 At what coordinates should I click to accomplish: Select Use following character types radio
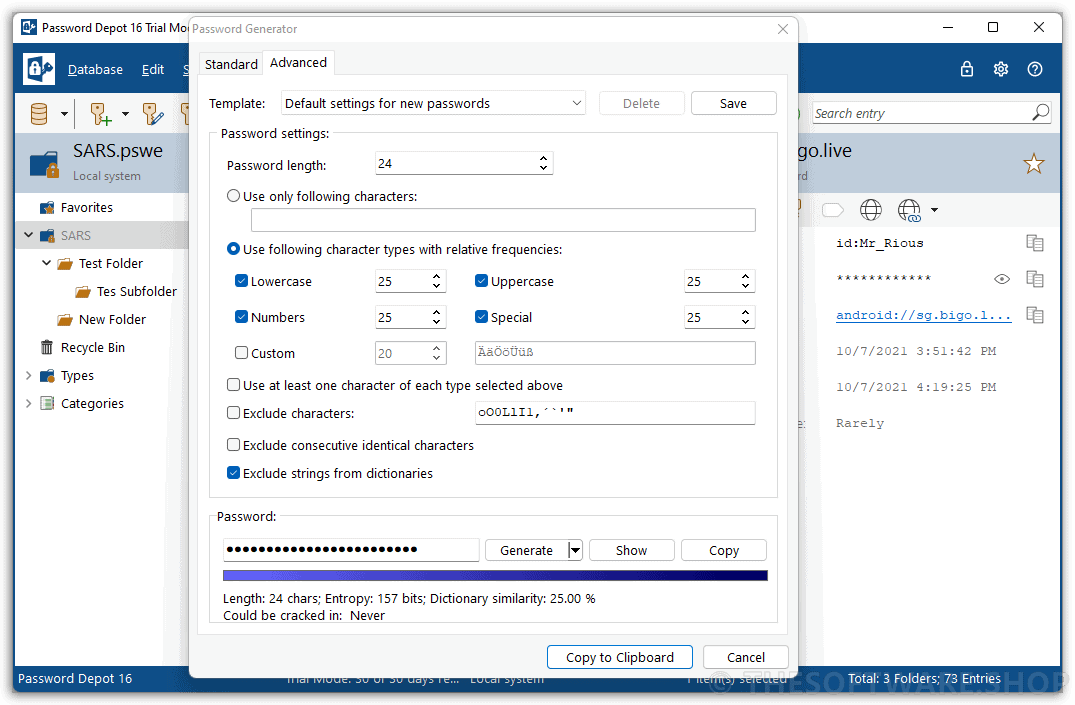(x=233, y=249)
